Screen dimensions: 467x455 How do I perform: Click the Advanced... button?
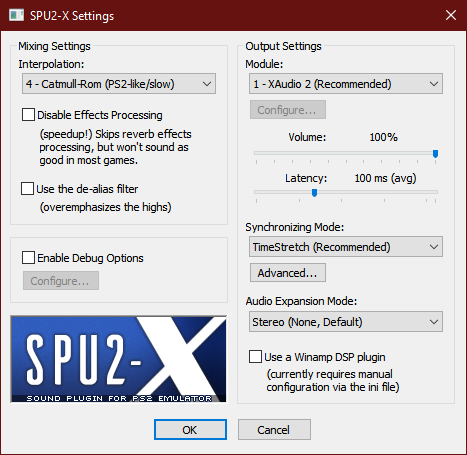click(x=288, y=273)
